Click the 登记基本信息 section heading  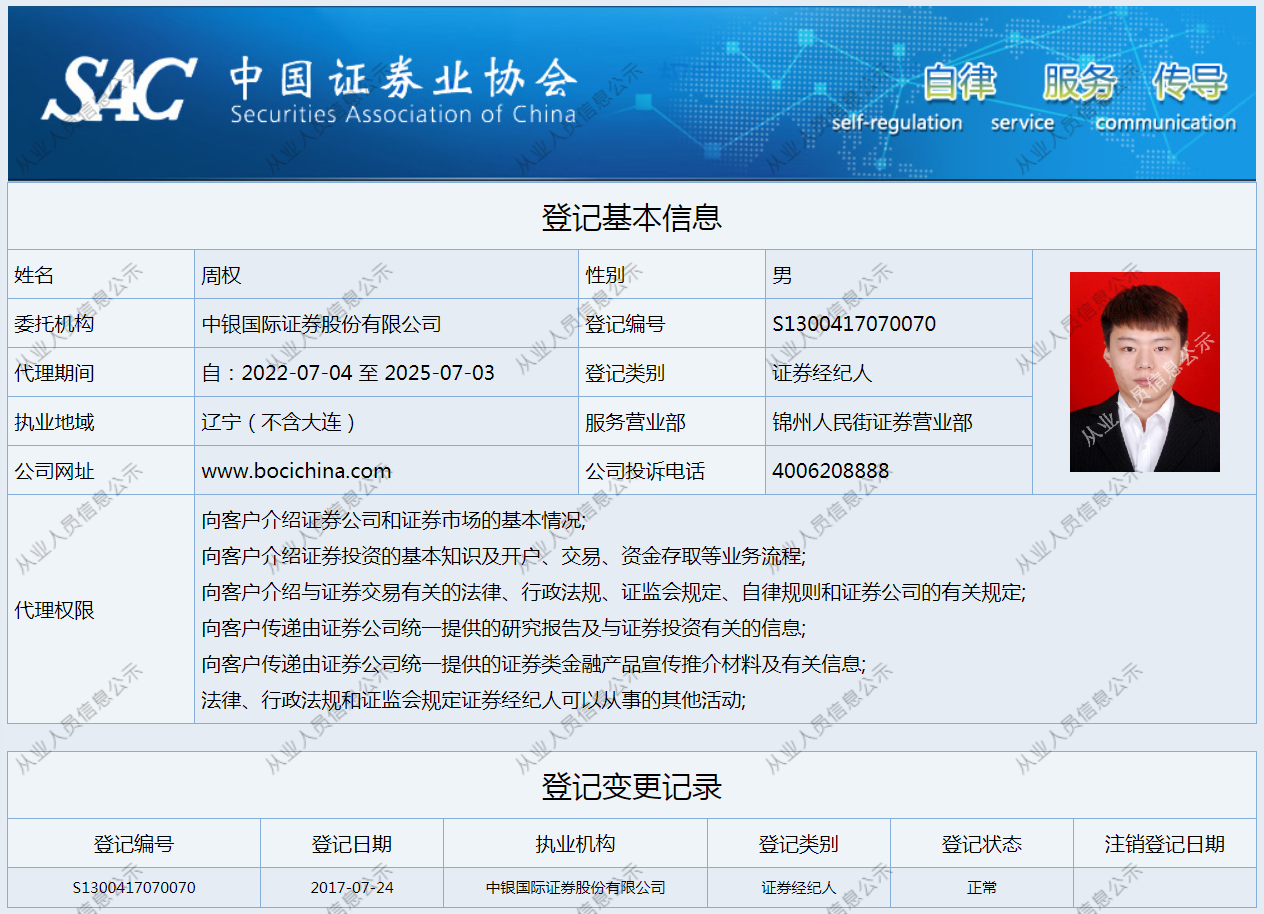(631, 217)
